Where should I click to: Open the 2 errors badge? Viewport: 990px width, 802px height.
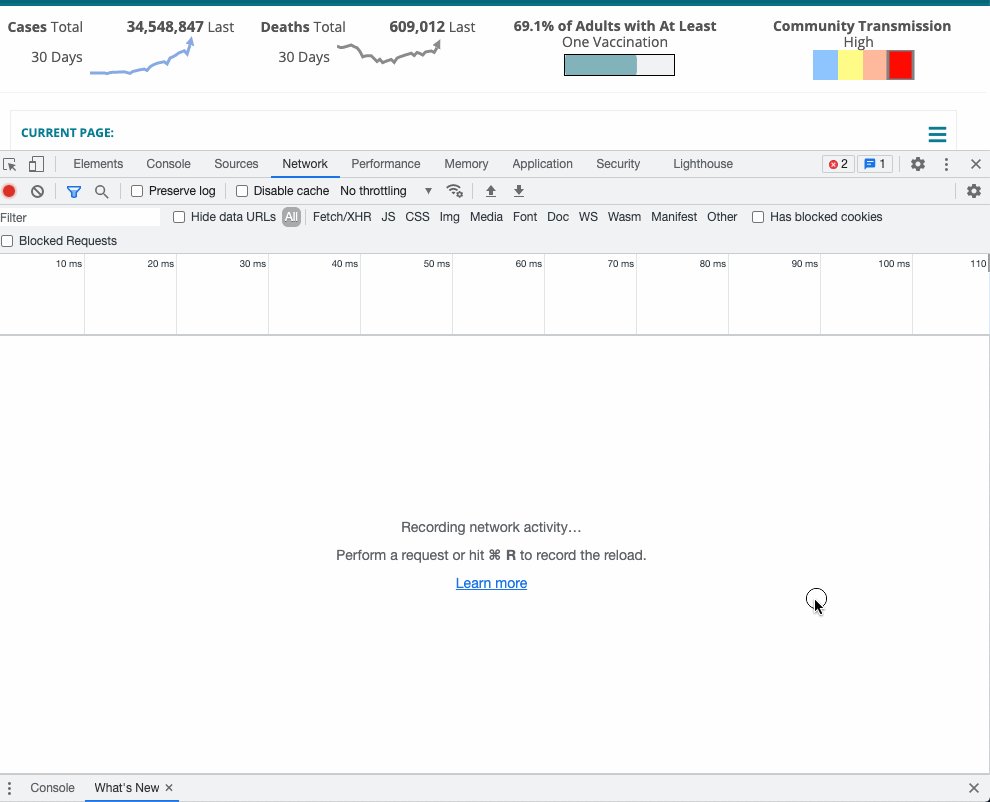838,164
